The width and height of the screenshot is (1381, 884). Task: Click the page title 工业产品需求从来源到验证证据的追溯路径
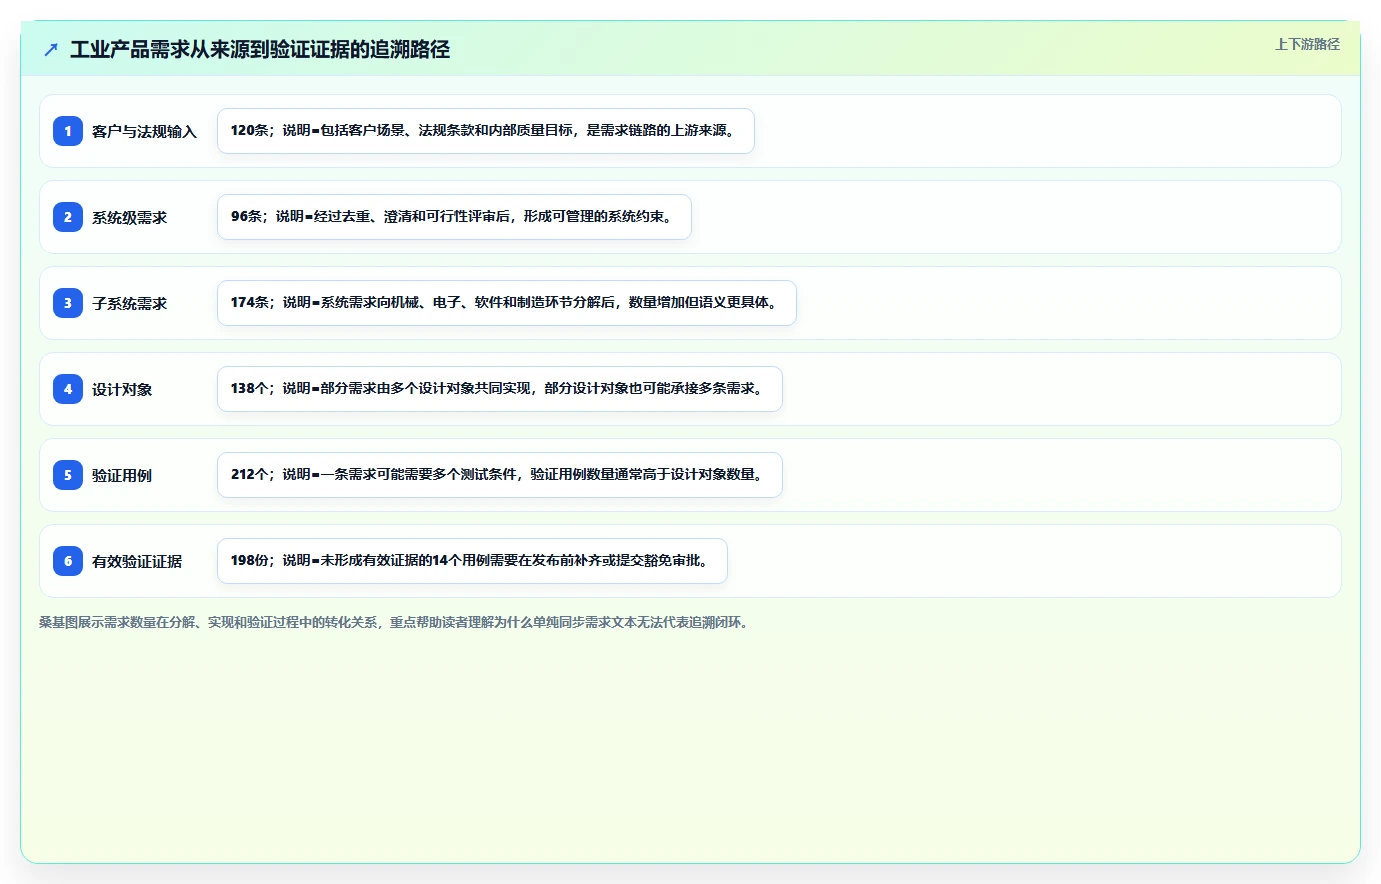[x=260, y=49]
